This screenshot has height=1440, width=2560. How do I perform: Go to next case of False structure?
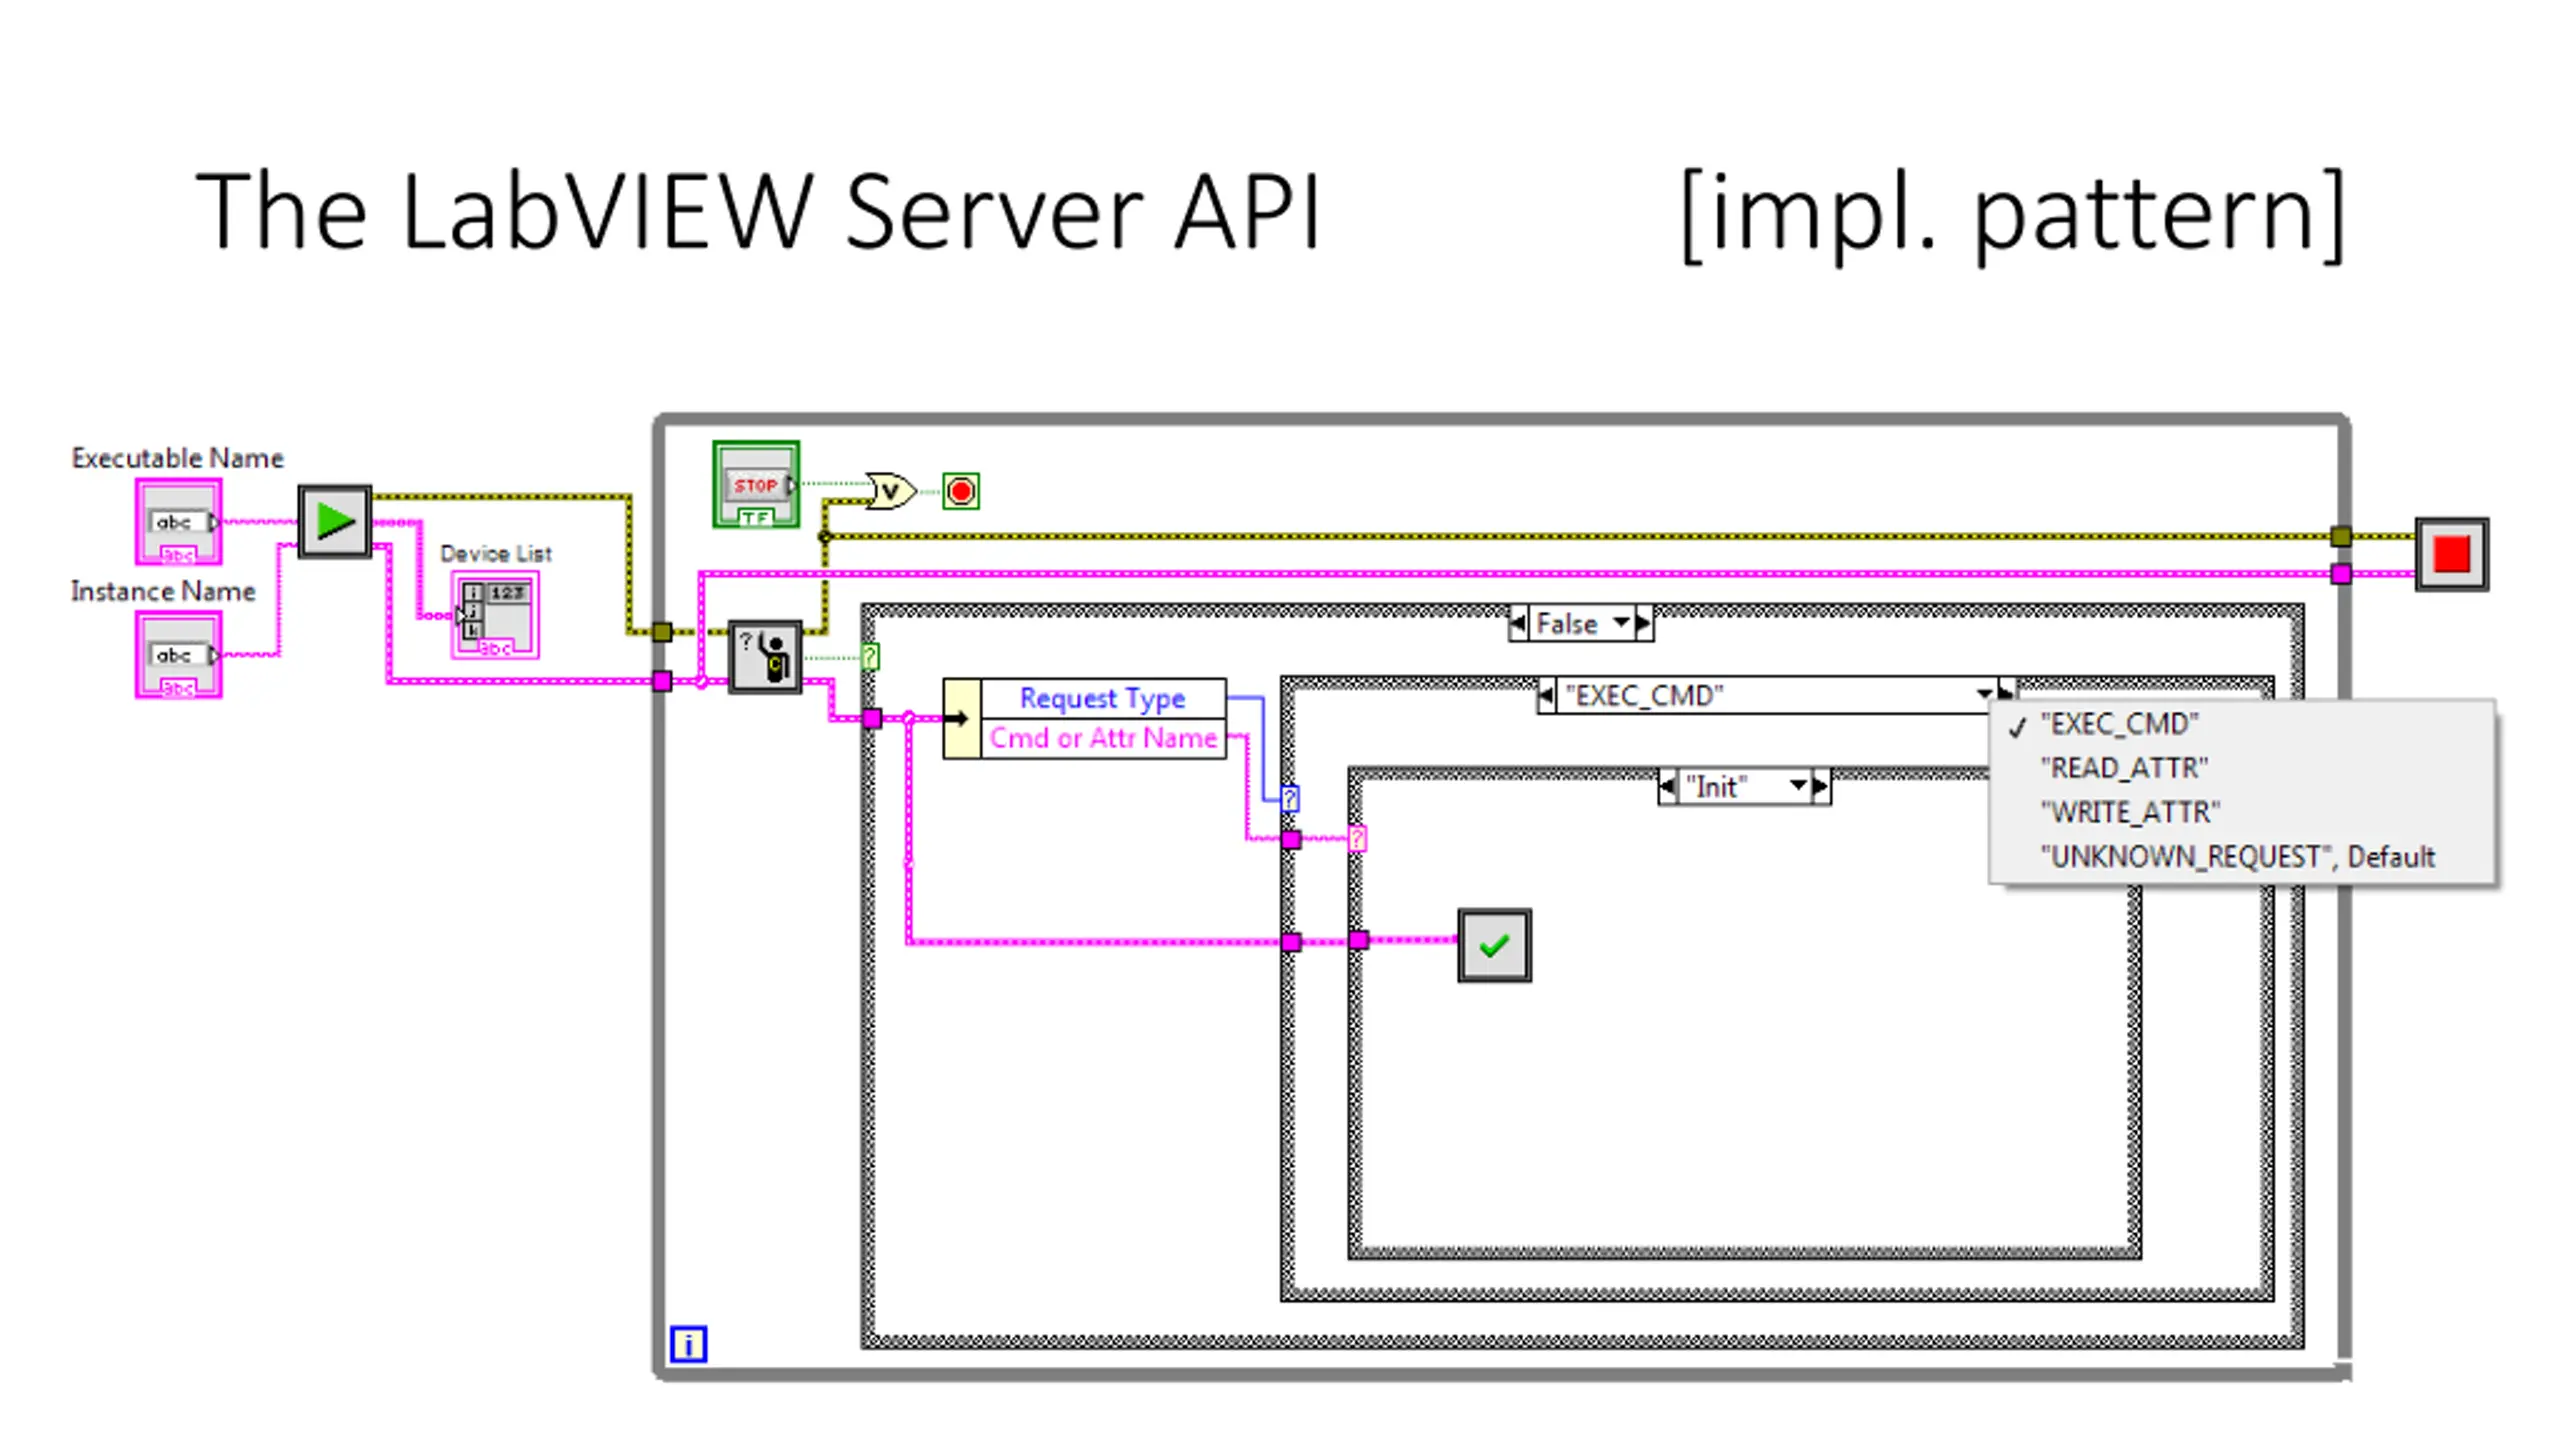click(1643, 623)
